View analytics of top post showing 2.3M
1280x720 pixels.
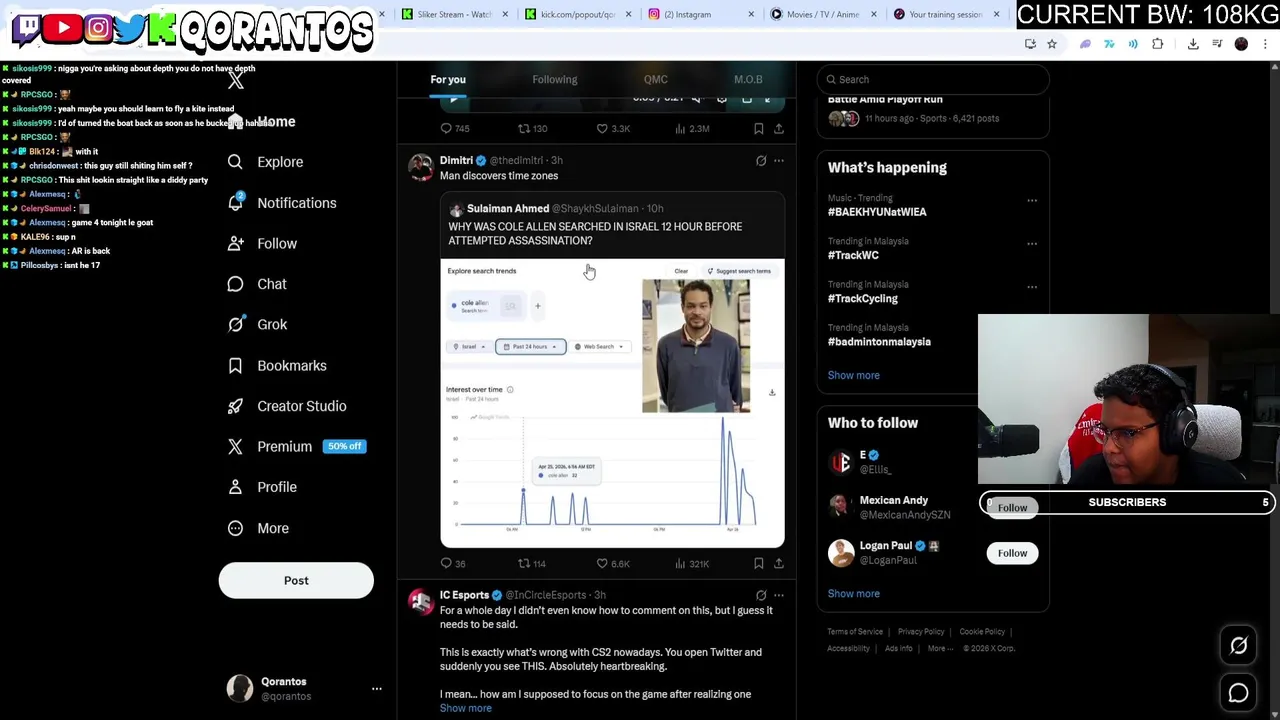pyautogui.click(x=692, y=129)
